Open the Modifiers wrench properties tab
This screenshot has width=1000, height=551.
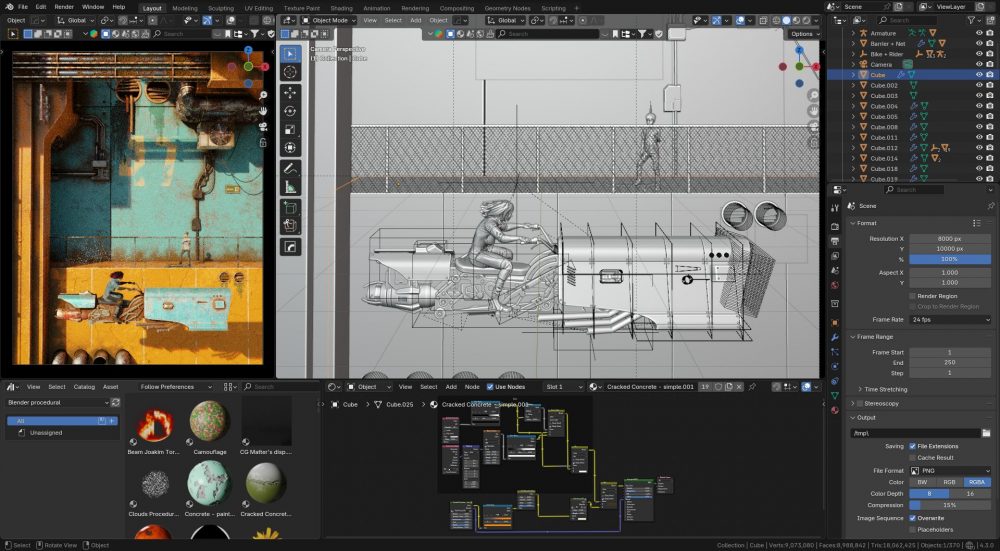click(x=835, y=337)
